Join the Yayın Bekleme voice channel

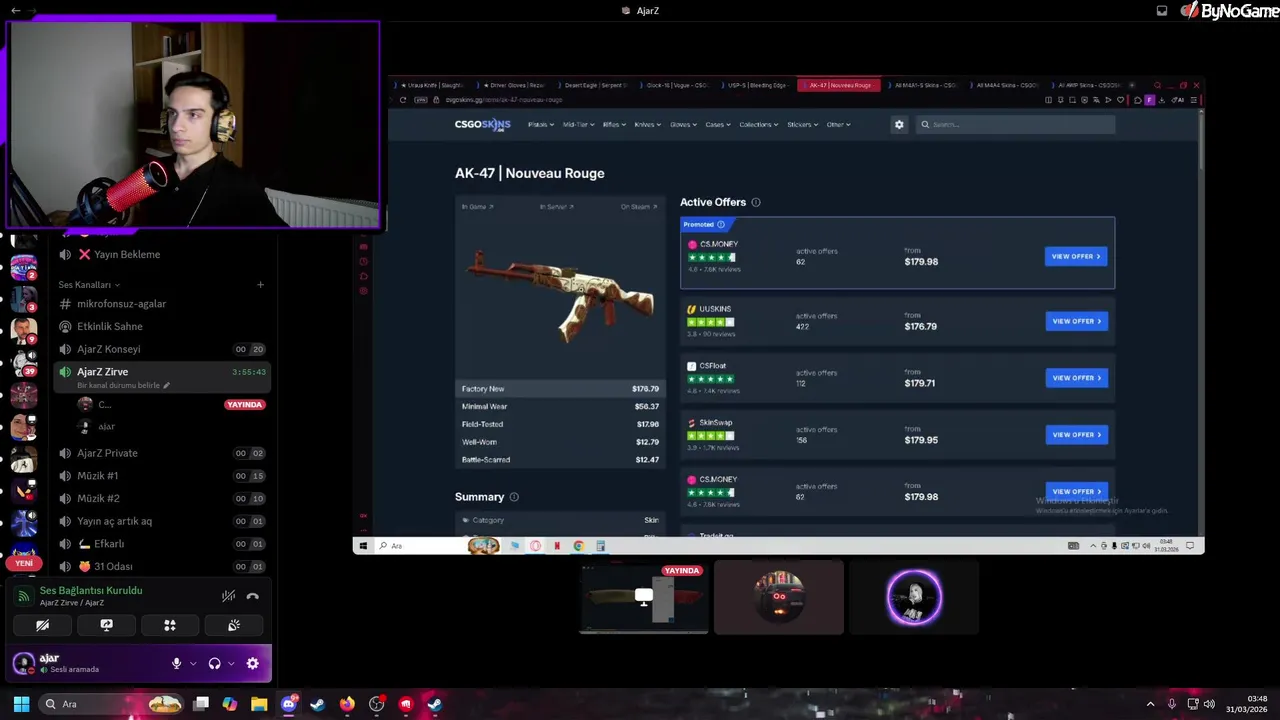pyautogui.click(x=160, y=254)
